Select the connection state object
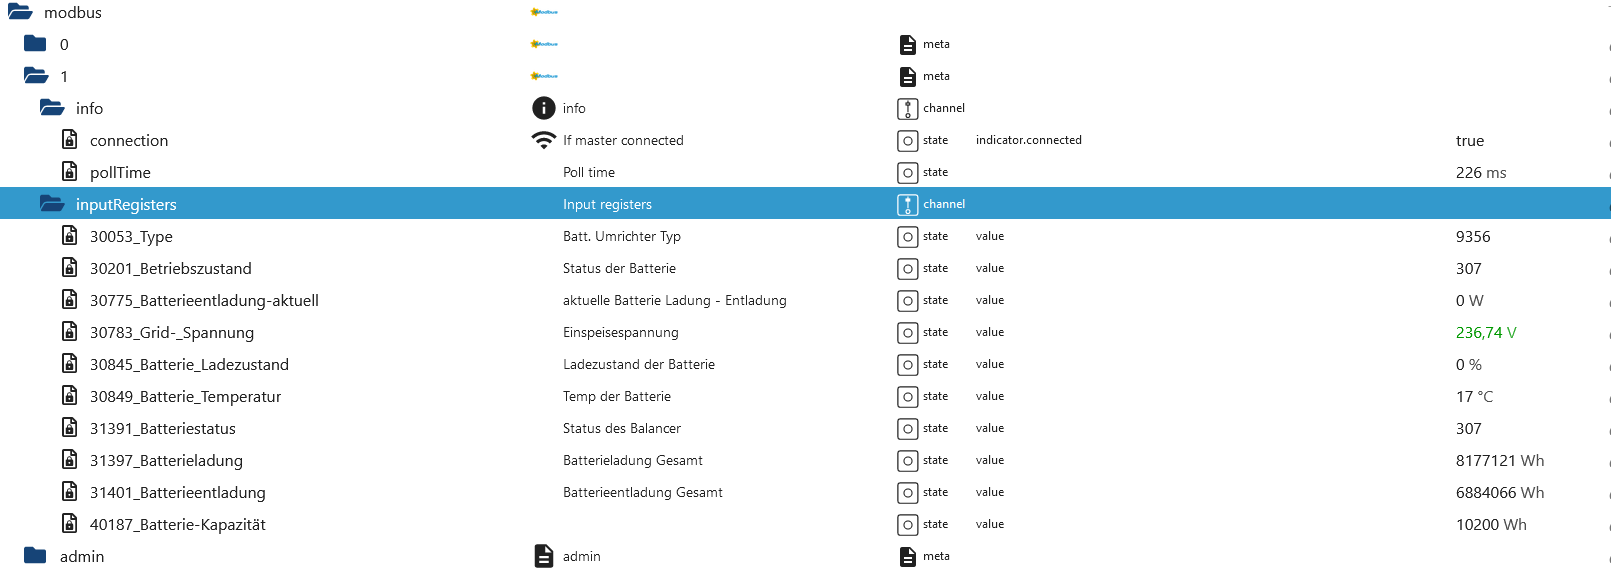The image size is (1611, 573). (x=129, y=140)
